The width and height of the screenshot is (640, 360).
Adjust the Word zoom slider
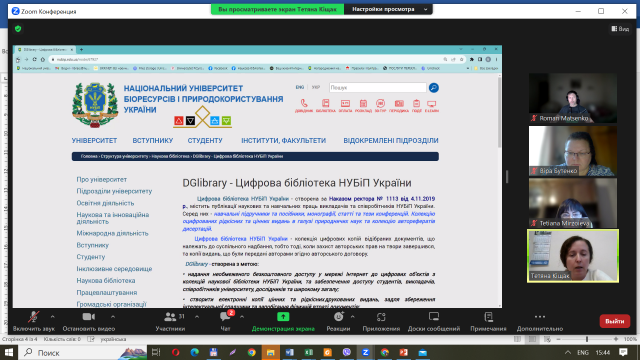[x=587, y=340]
